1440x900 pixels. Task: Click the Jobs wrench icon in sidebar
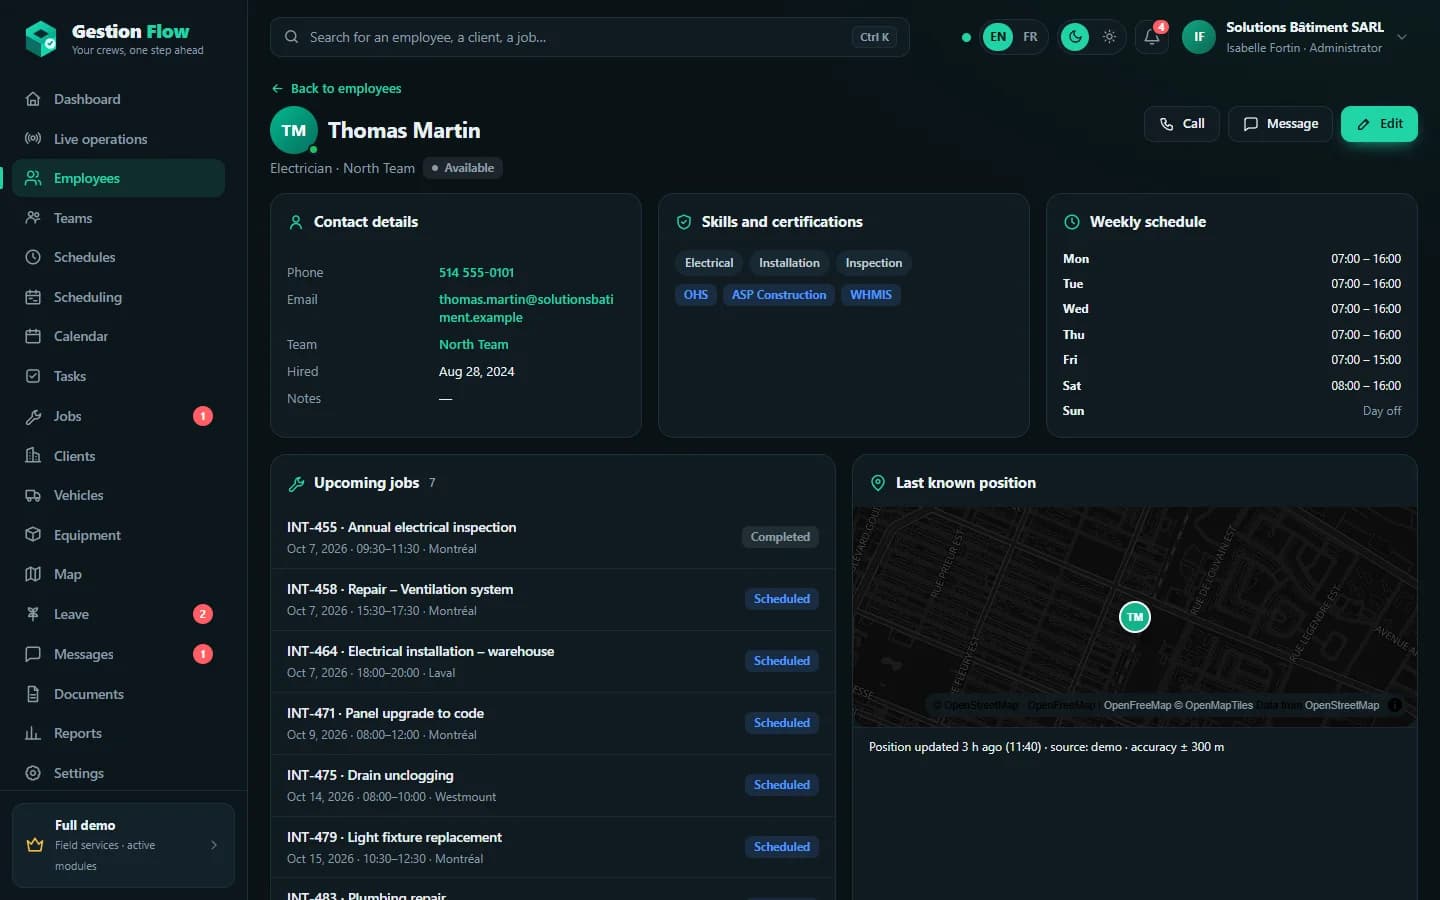(x=33, y=416)
